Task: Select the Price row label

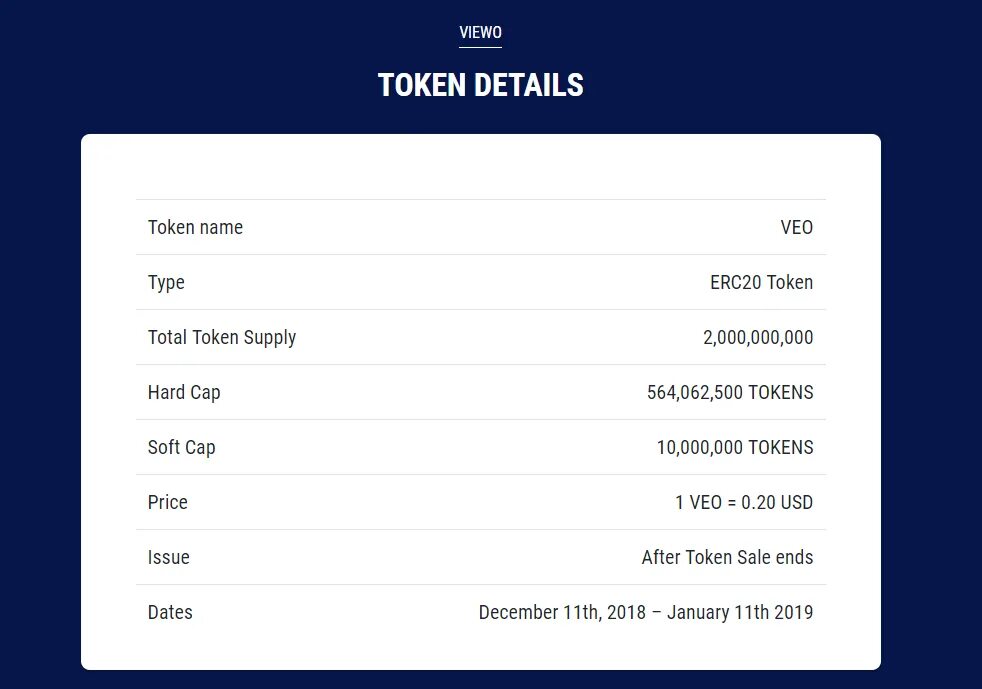Action: tap(168, 502)
